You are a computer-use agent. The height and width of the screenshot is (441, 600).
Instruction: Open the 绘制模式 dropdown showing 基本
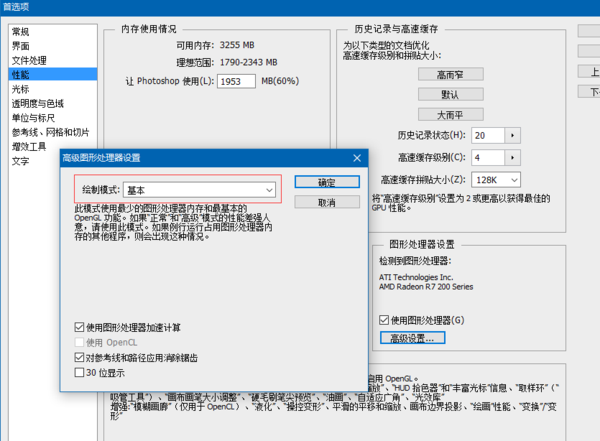pos(199,190)
